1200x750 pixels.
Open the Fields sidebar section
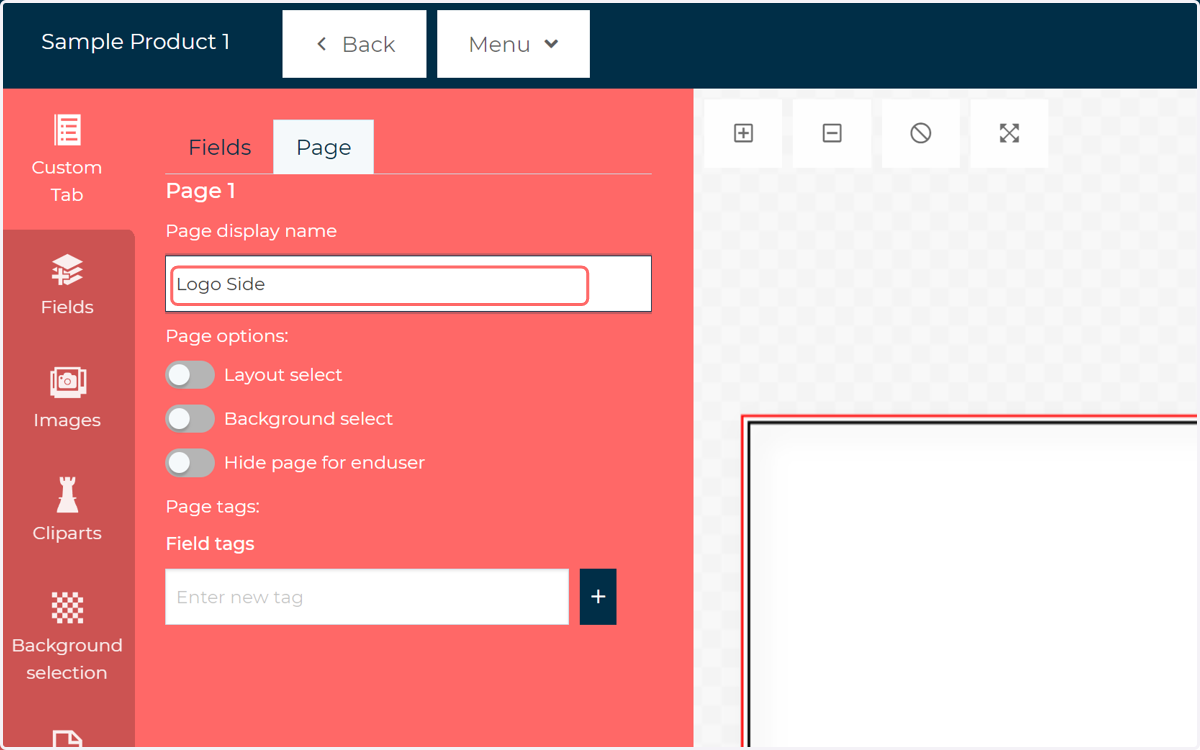click(67, 286)
